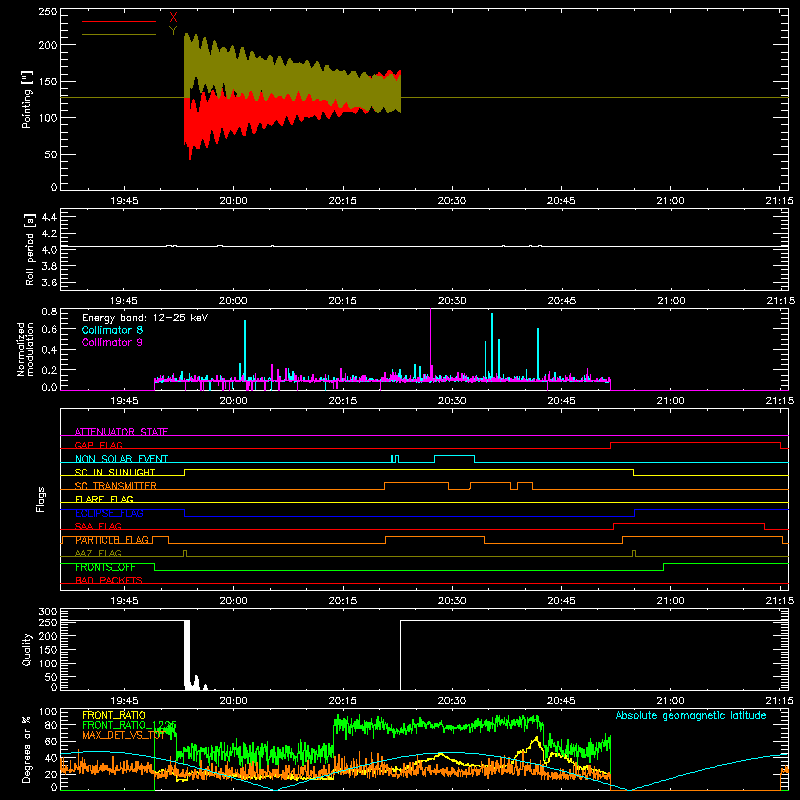This screenshot has width=800, height=800.
Task: Click the 19:45 tick label under modulation plot
Action: point(124,401)
